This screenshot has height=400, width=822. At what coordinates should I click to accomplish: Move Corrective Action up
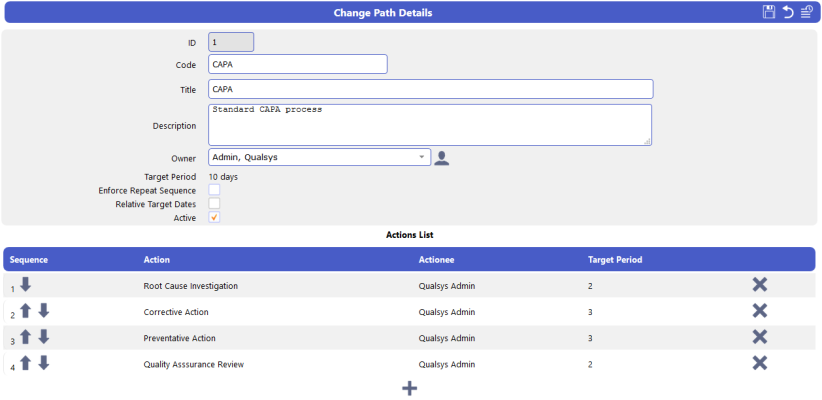(x=25, y=311)
